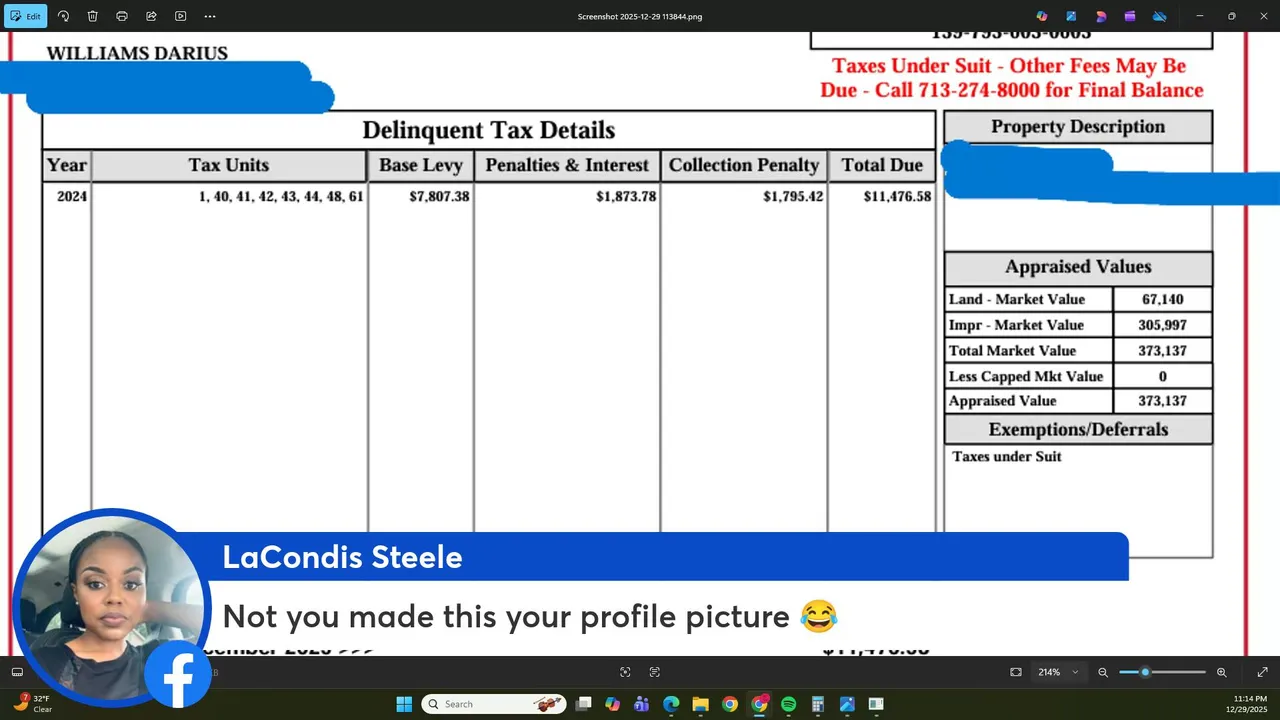Image resolution: width=1280 pixels, height=720 pixels.
Task: Click the Edit image button
Action: point(26,16)
